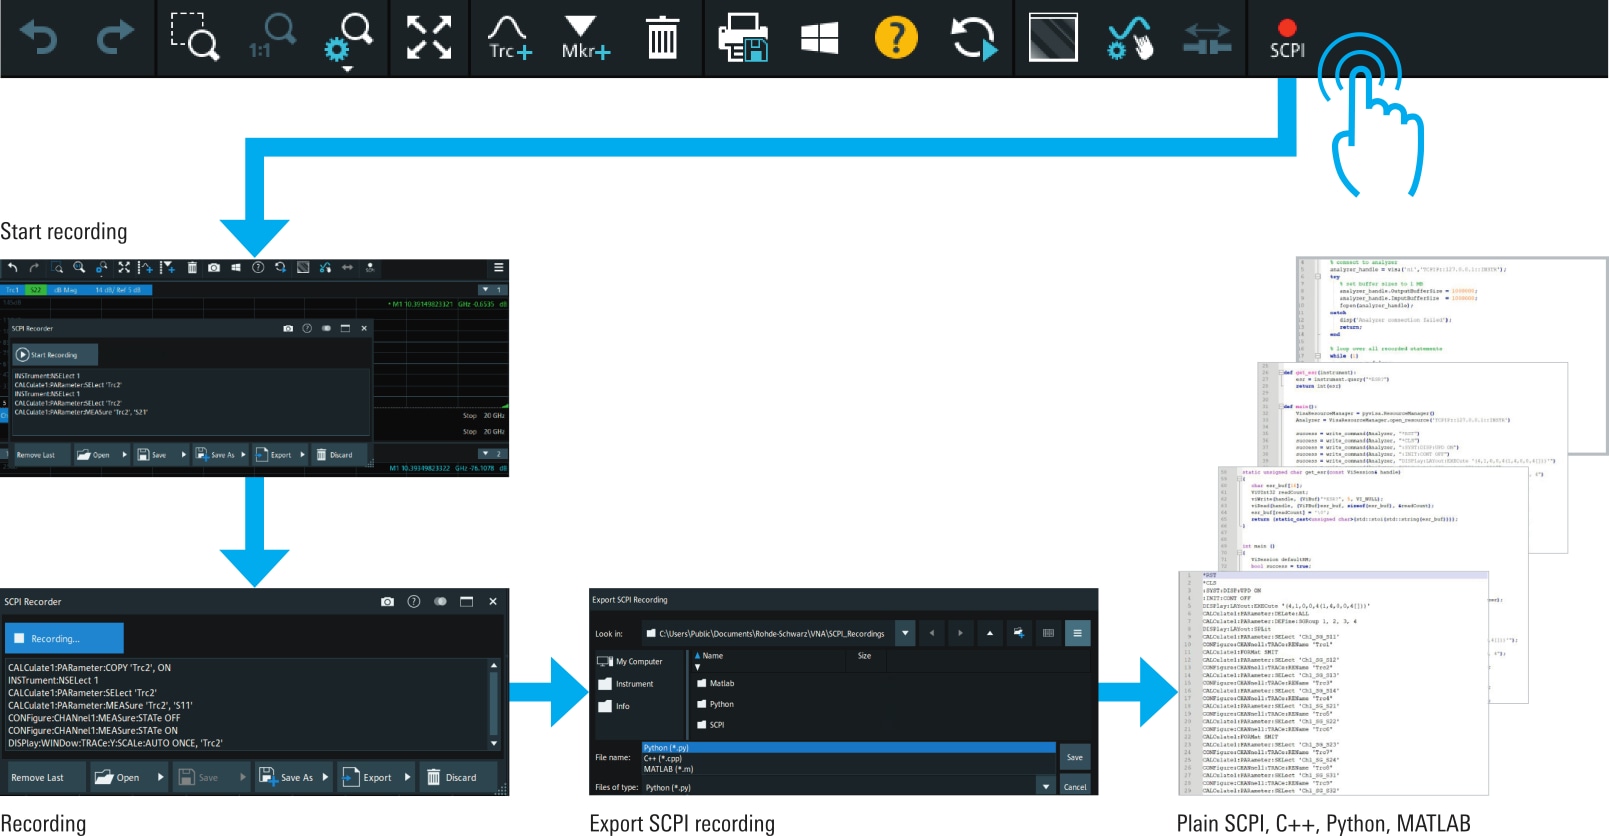Image resolution: width=1609 pixels, height=836 pixels.
Task: Click the camera icon in the Recording… SCPI Recorder window
Action: click(x=387, y=601)
